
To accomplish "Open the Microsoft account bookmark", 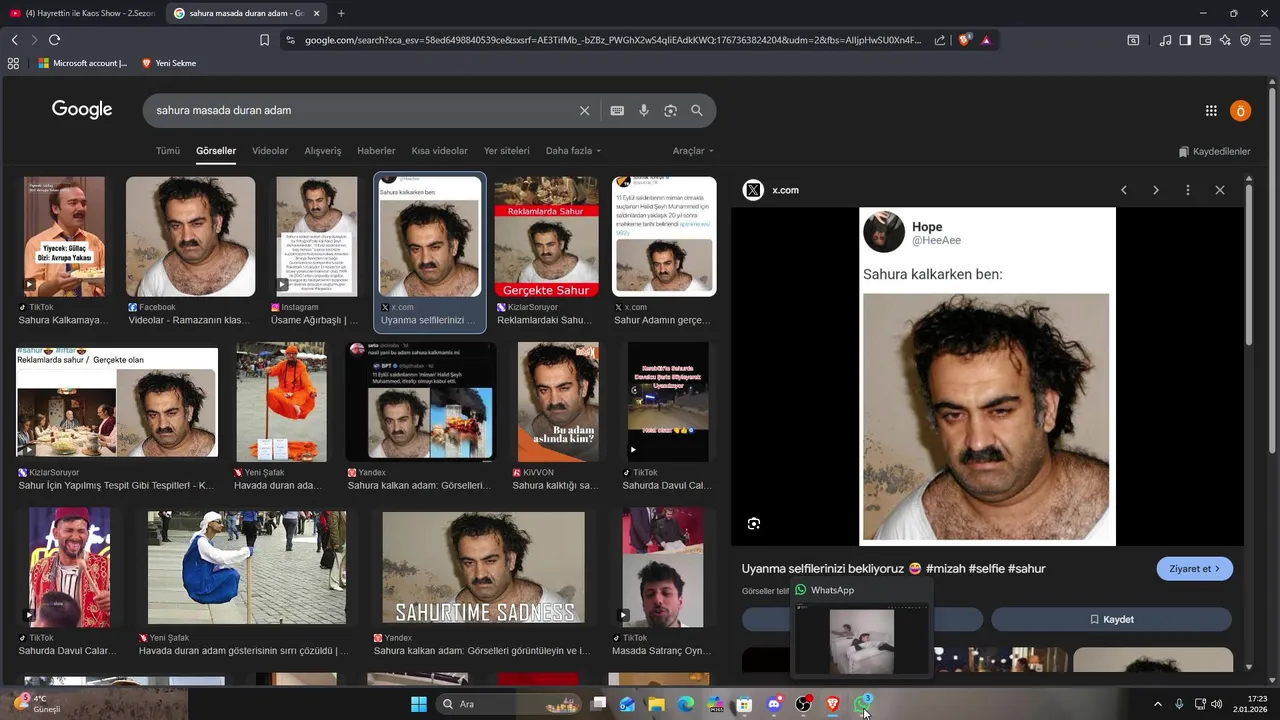I will (83, 63).
